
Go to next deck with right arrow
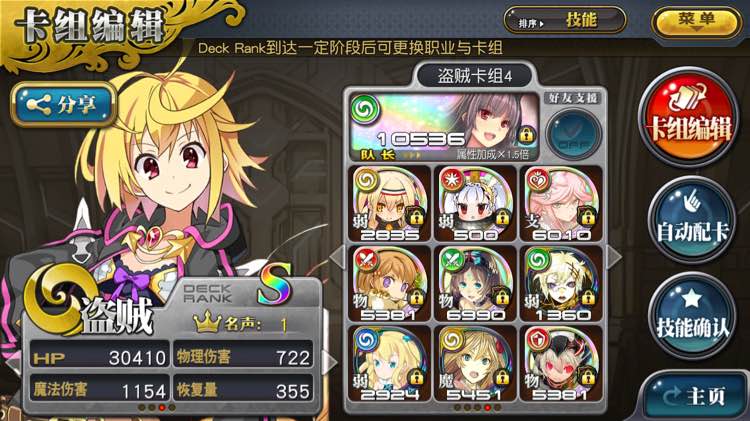coord(614,258)
